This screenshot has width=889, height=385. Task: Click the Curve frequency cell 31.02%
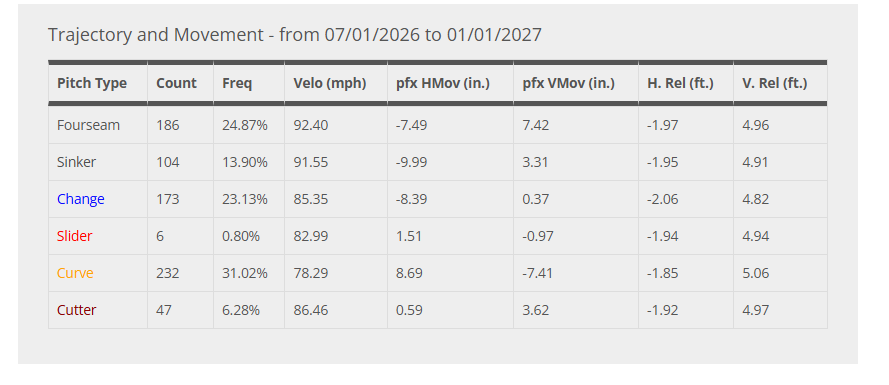pos(245,273)
